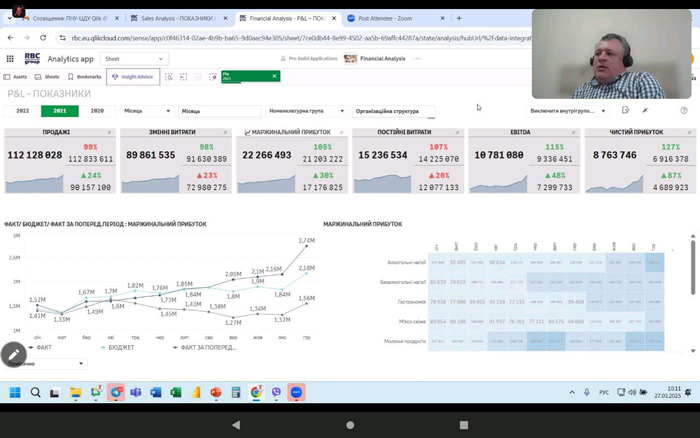Click the Windows Start button

[15, 393]
